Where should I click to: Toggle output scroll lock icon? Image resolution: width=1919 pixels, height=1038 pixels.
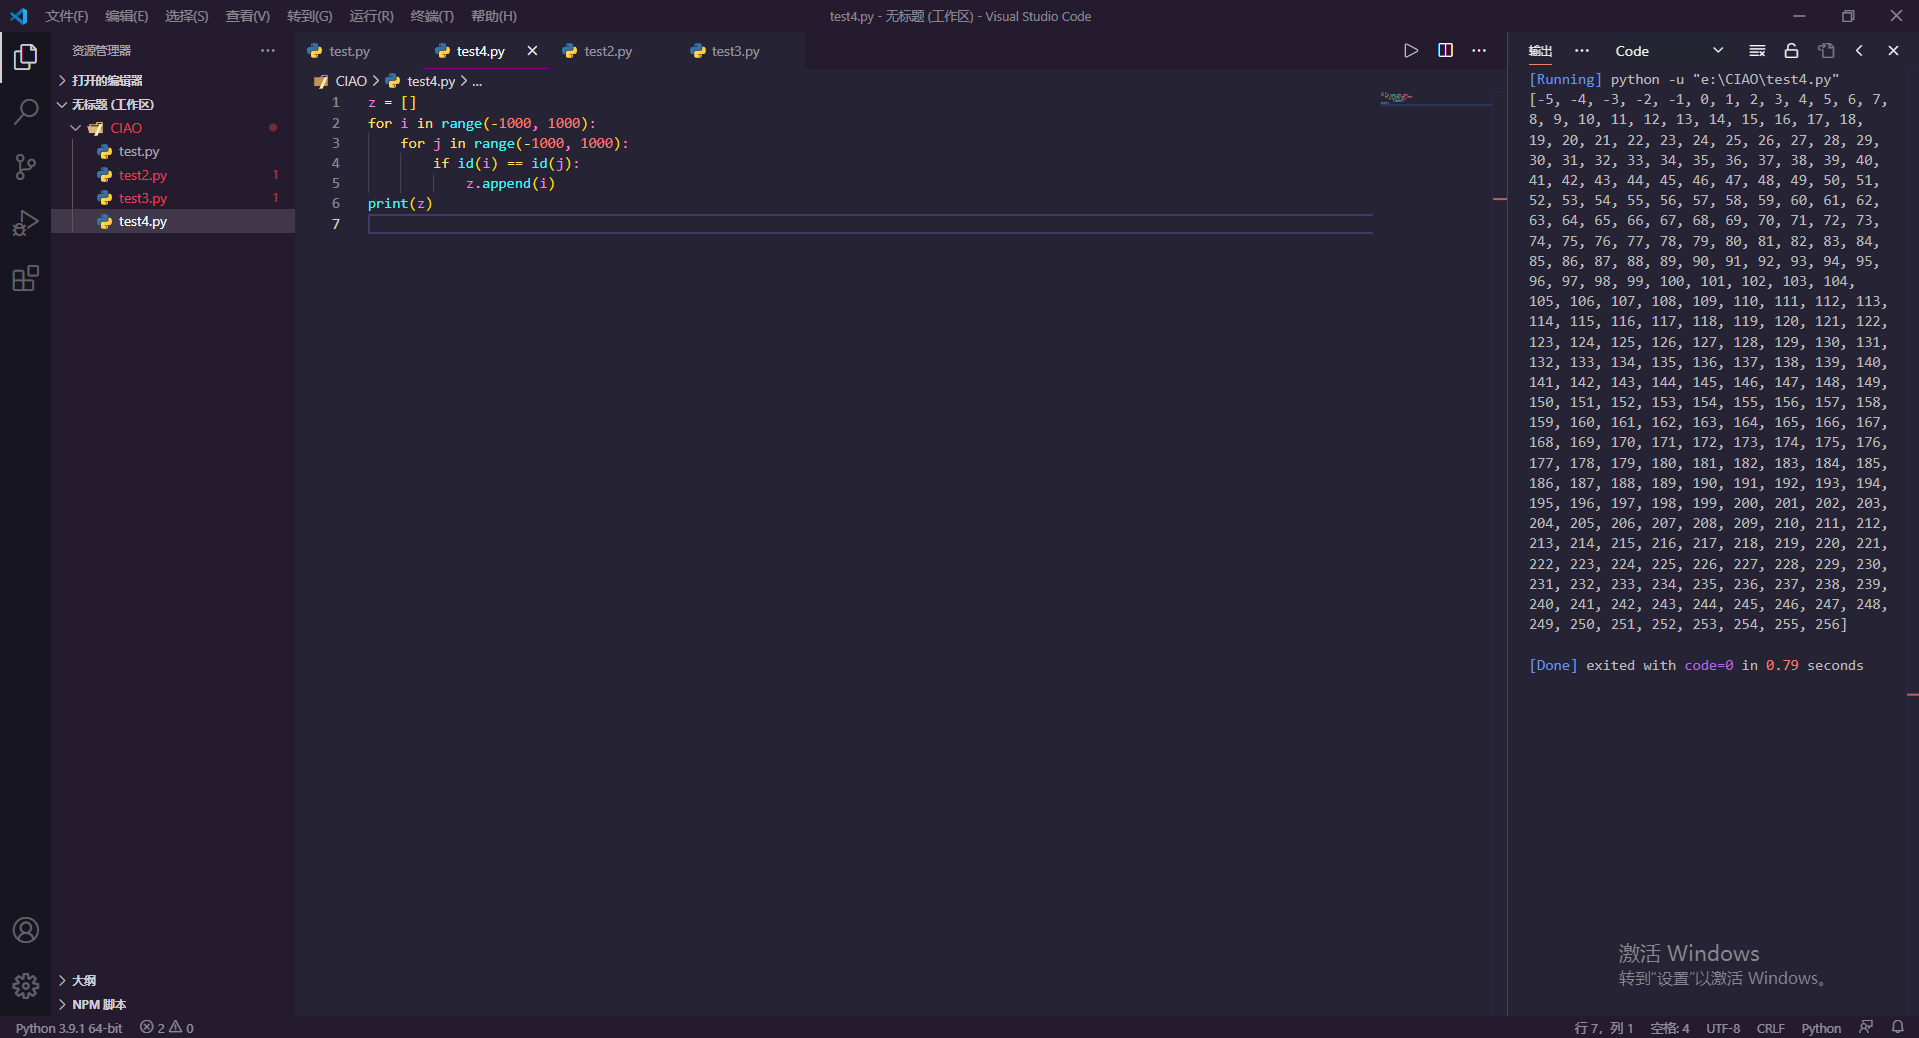[x=1791, y=51]
